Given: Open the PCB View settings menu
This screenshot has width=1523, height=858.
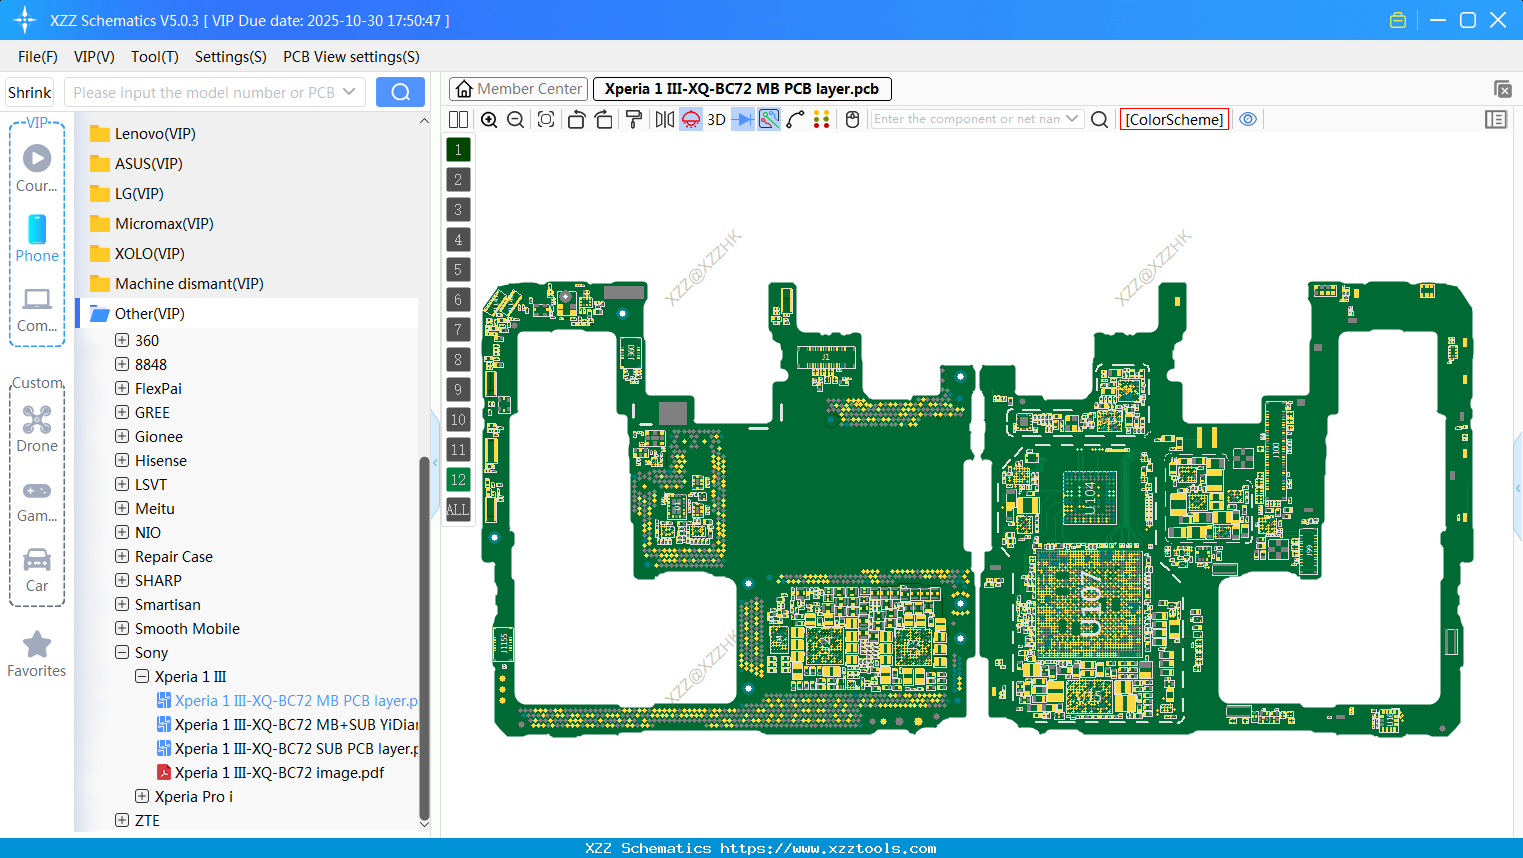Looking at the screenshot, I should [350, 57].
